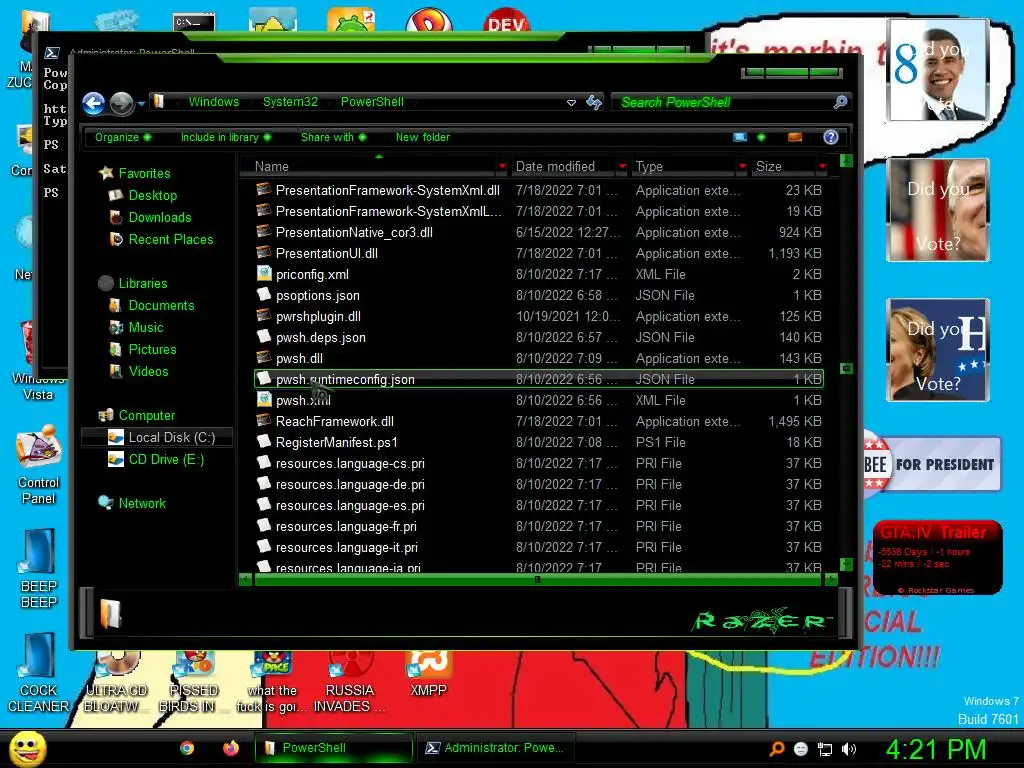This screenshot has height=768, width=1024.
Task: Click the Forward navigation arrow
Action: 121,103
